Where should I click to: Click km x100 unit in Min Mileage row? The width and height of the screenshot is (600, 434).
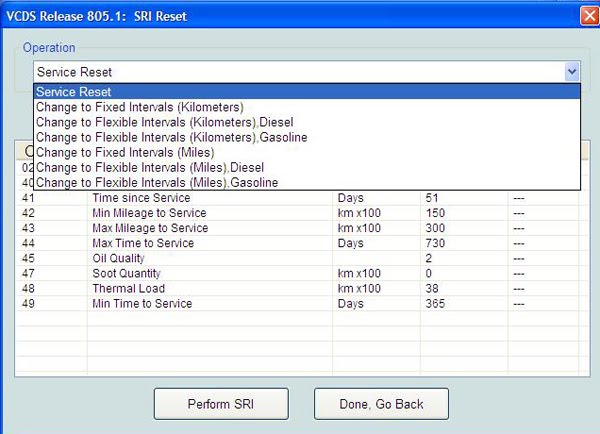click(359, 213)
